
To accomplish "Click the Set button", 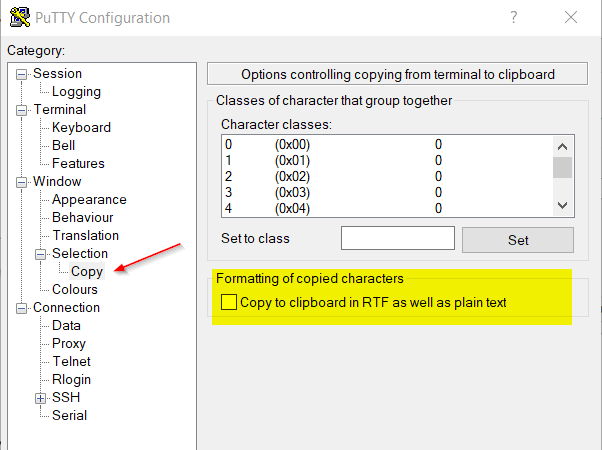I will 518,240.
